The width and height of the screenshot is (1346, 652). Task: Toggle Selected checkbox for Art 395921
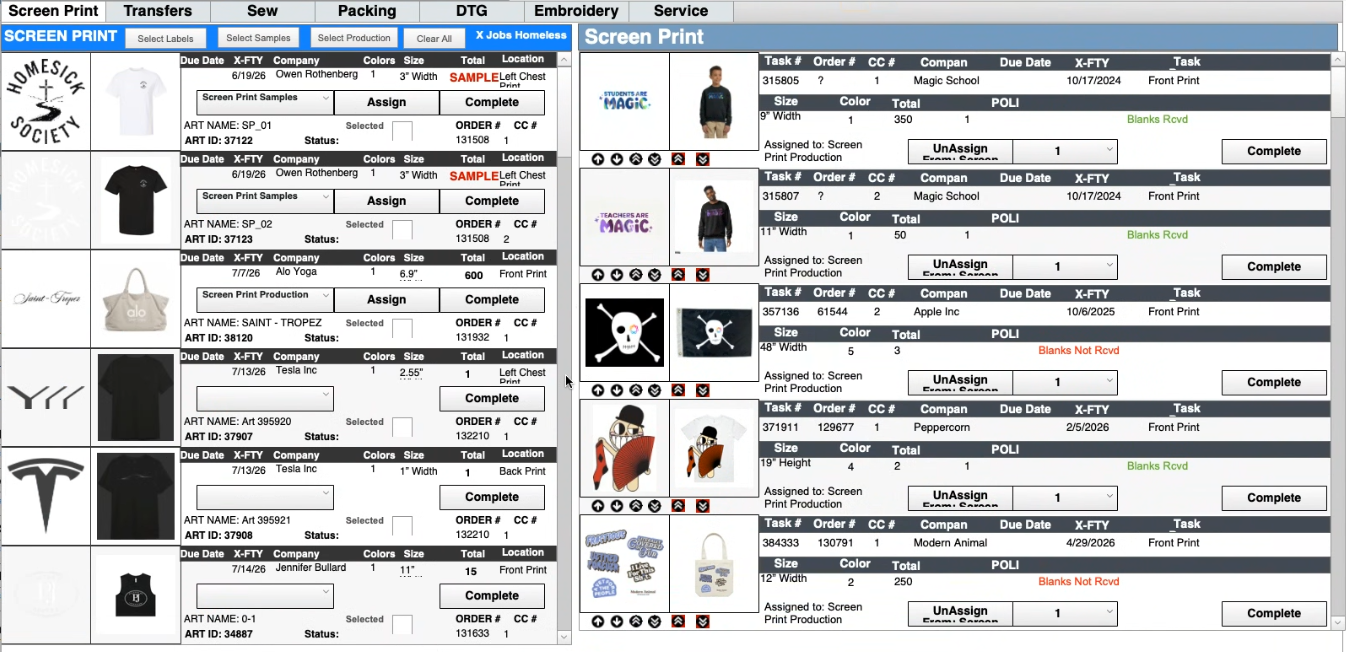coord(402,526)
